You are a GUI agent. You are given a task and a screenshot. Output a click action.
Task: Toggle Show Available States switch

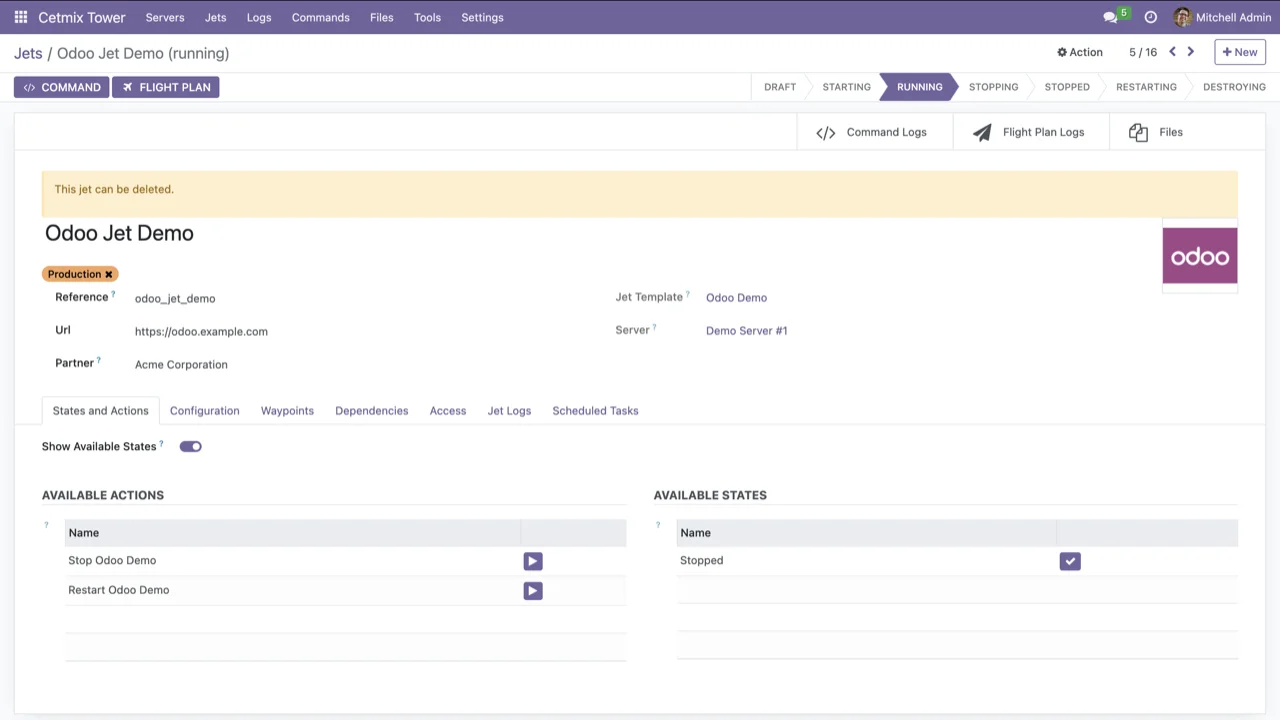[x=190, y=446]
